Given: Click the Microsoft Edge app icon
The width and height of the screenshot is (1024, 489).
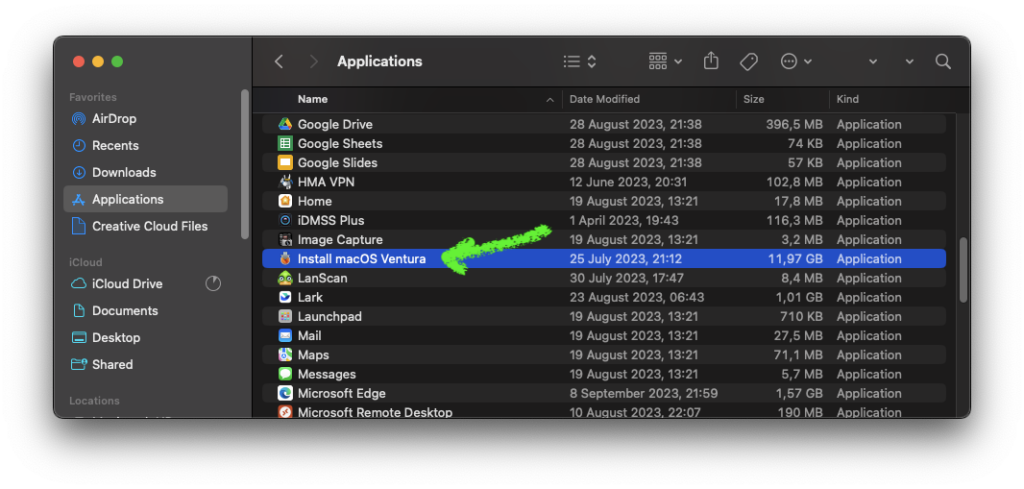Looking at the screenshot, I should tap(285, 394).
